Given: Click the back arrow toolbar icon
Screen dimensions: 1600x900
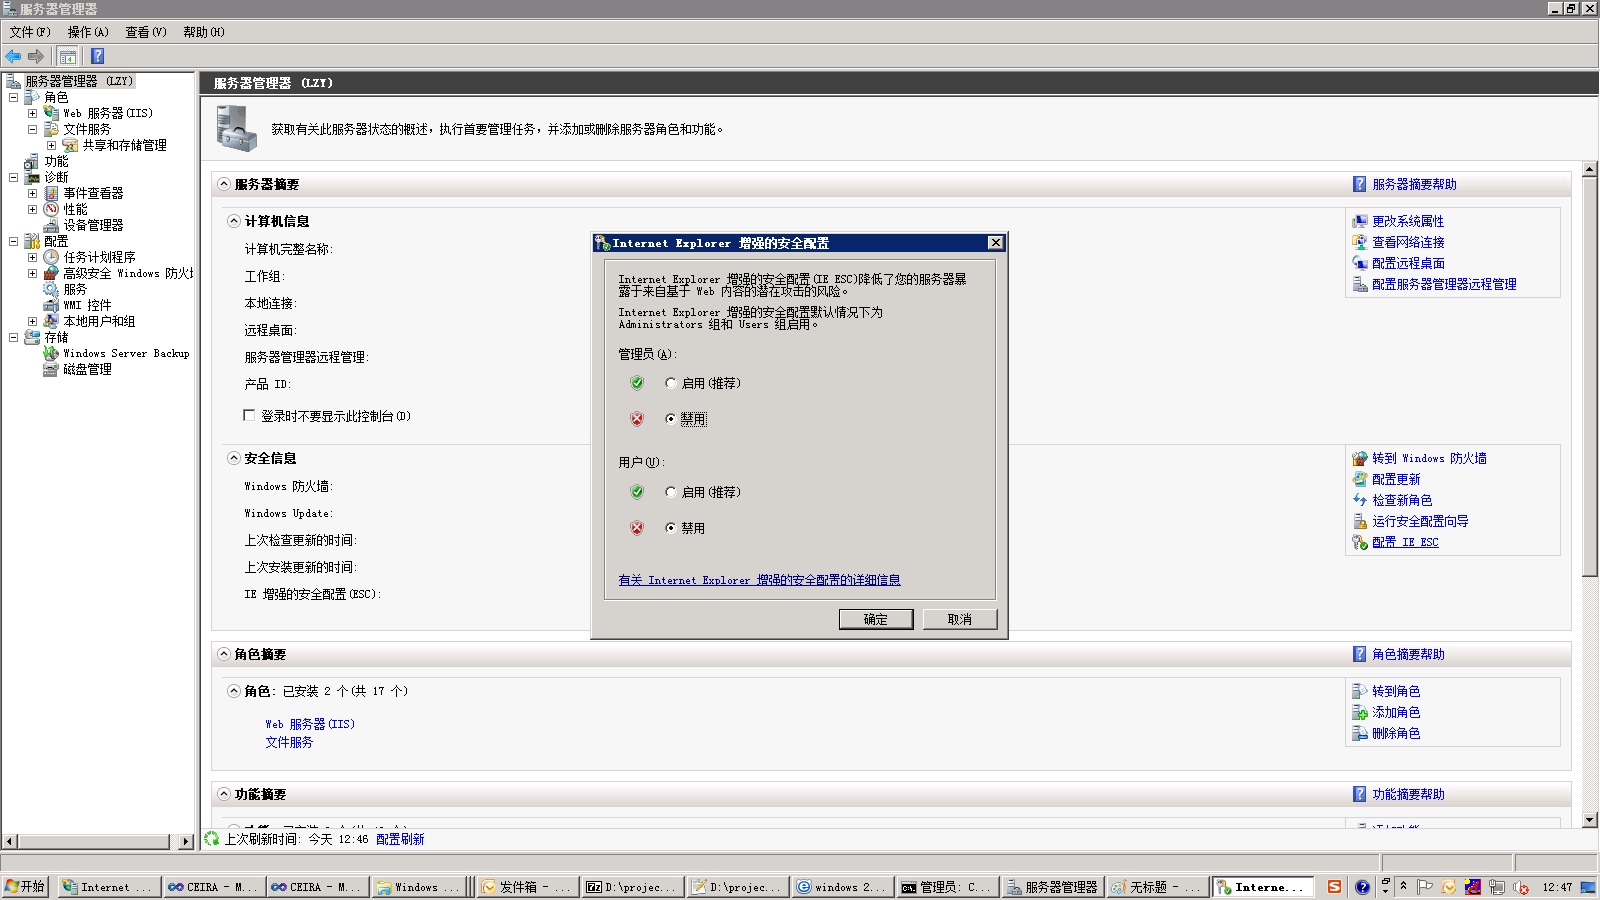Looking at the screenshot, I should pyautogui.click(x=13, y=56).
